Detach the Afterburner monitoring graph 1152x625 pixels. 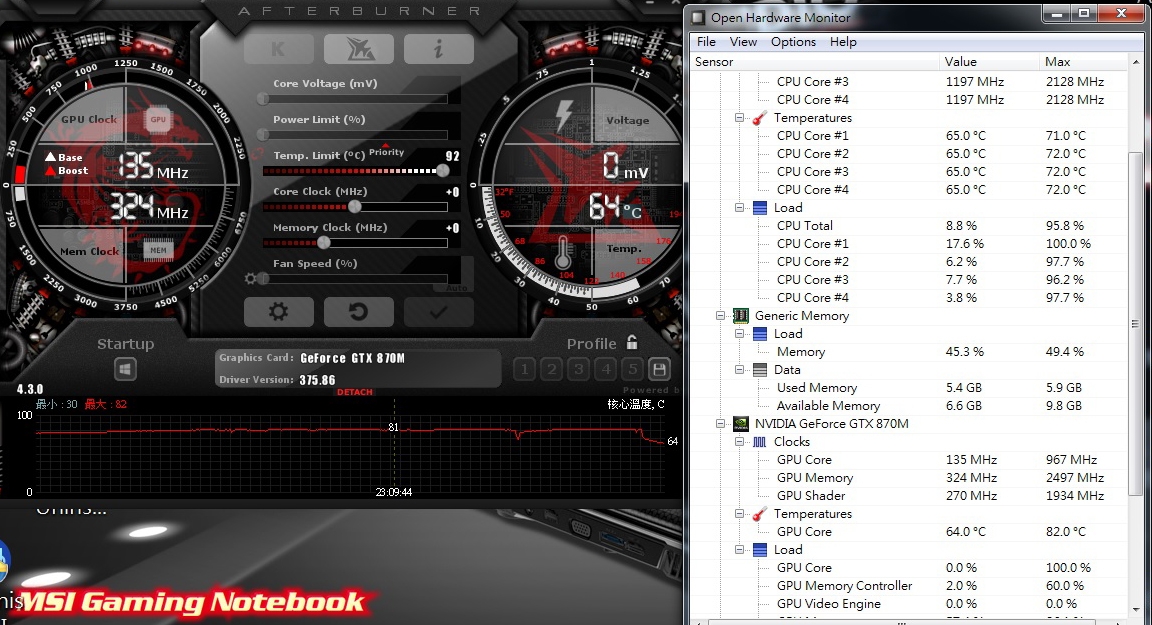coord(355,392)
